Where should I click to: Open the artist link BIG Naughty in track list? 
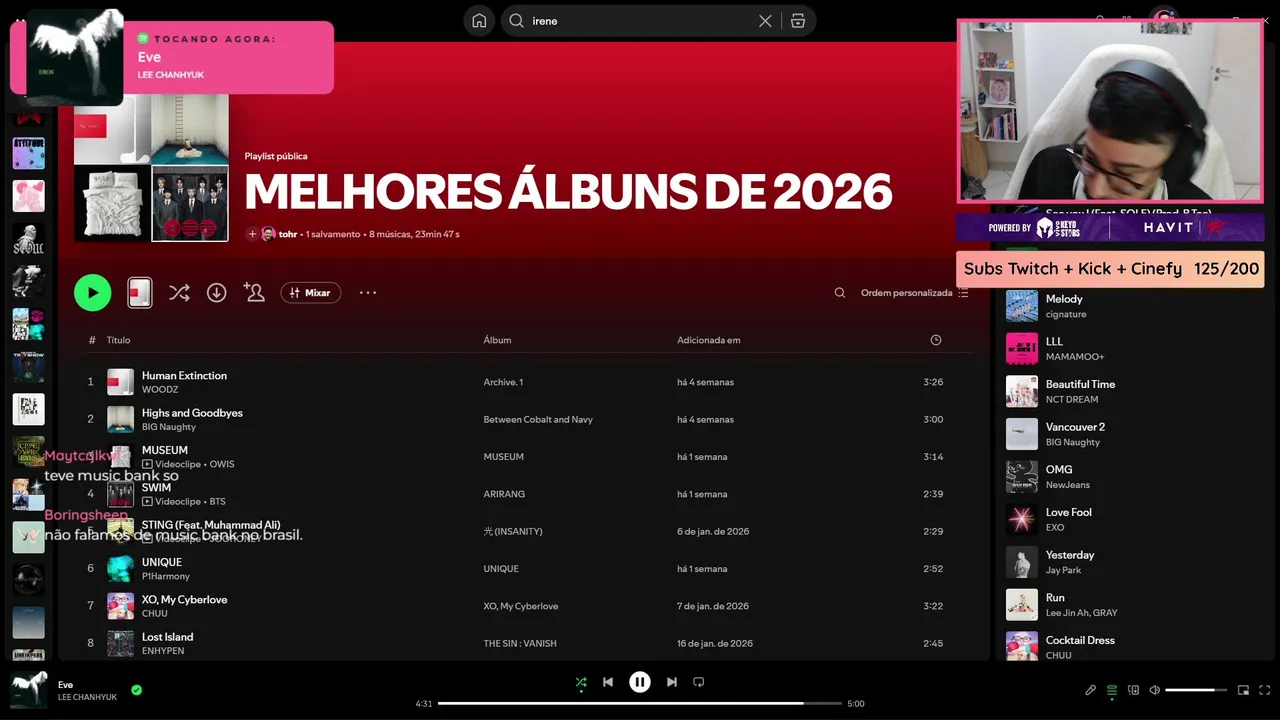[169, 427]
